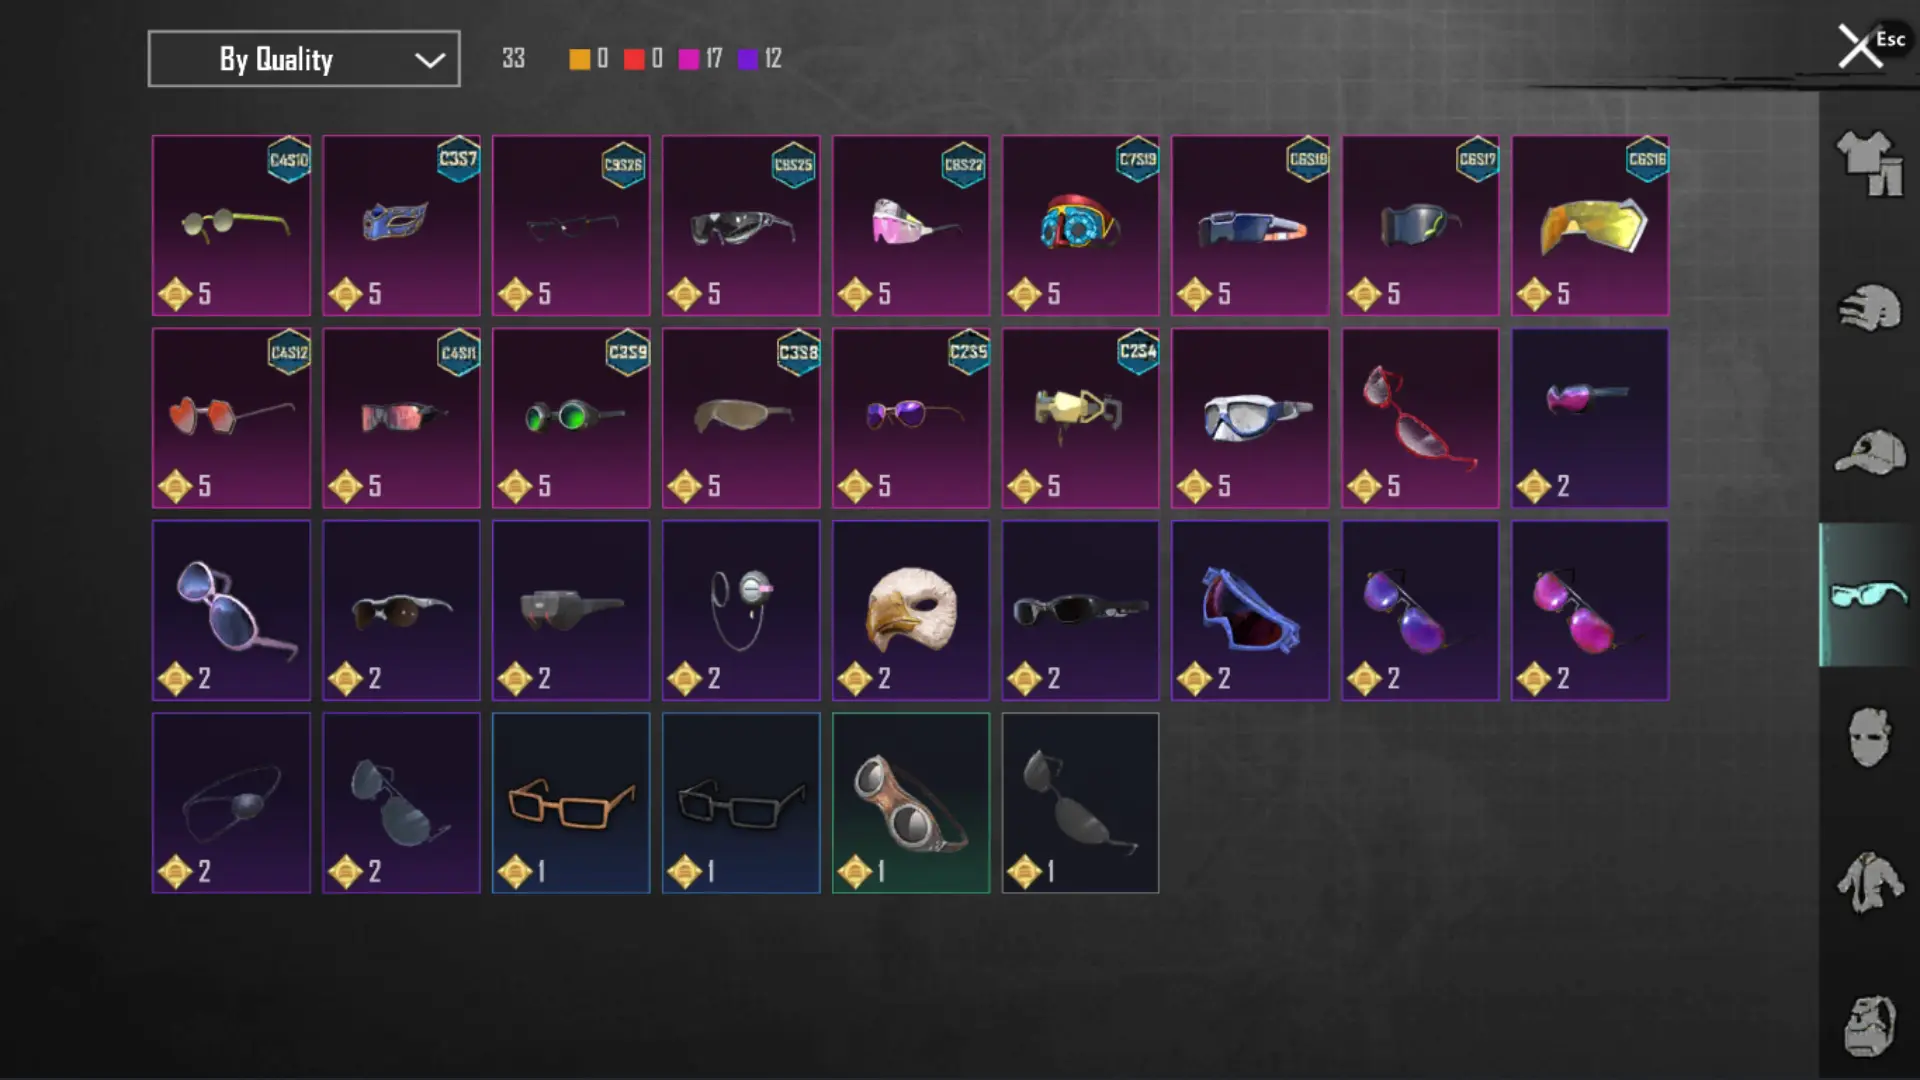Filter by orange quality swatch

(579, 59)
